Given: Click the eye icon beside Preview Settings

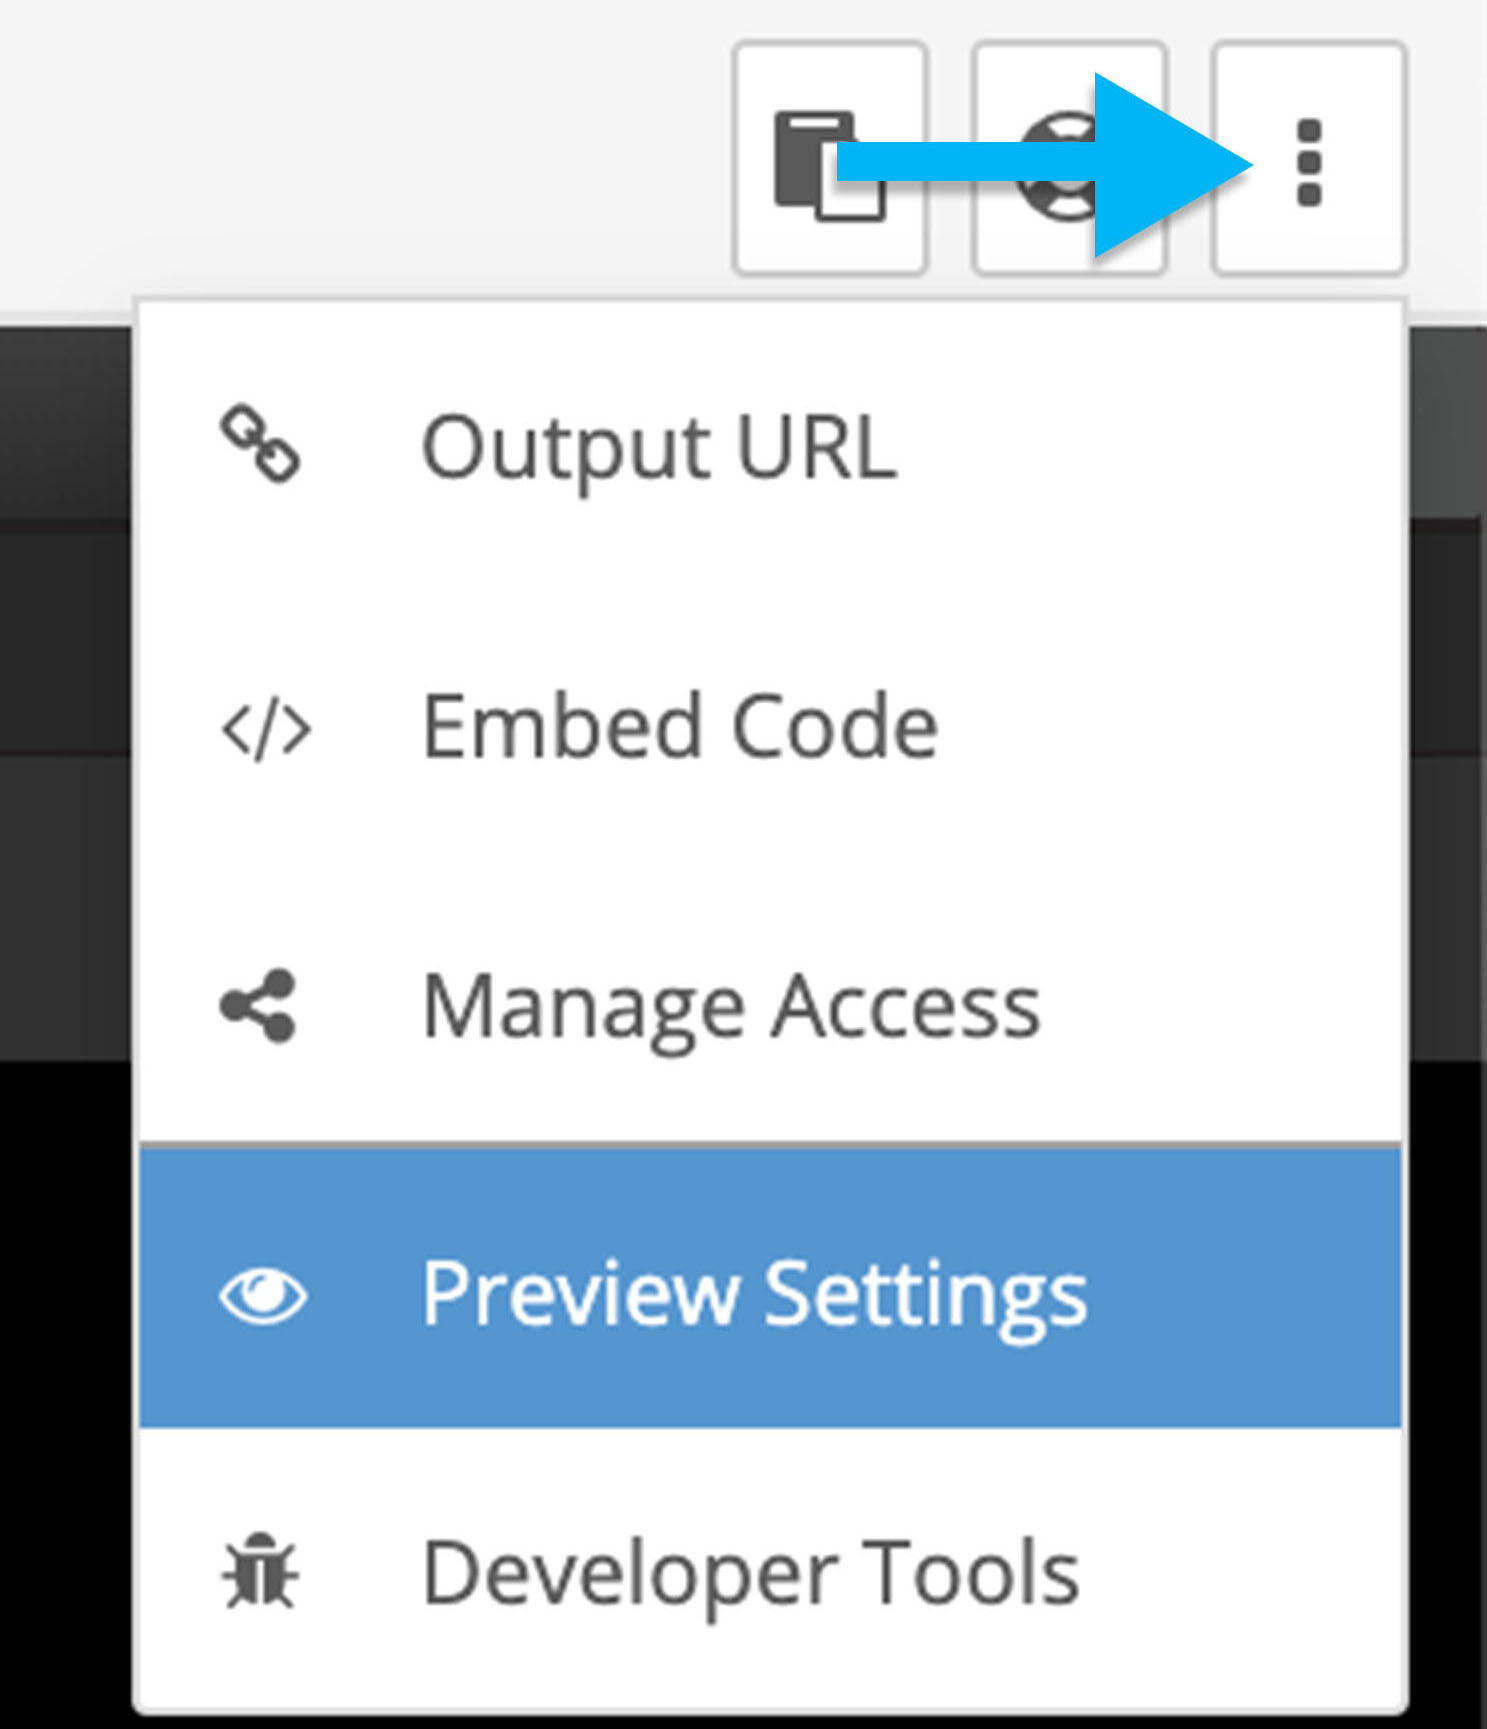Looking at the screenshot, I should [263, 1295].
